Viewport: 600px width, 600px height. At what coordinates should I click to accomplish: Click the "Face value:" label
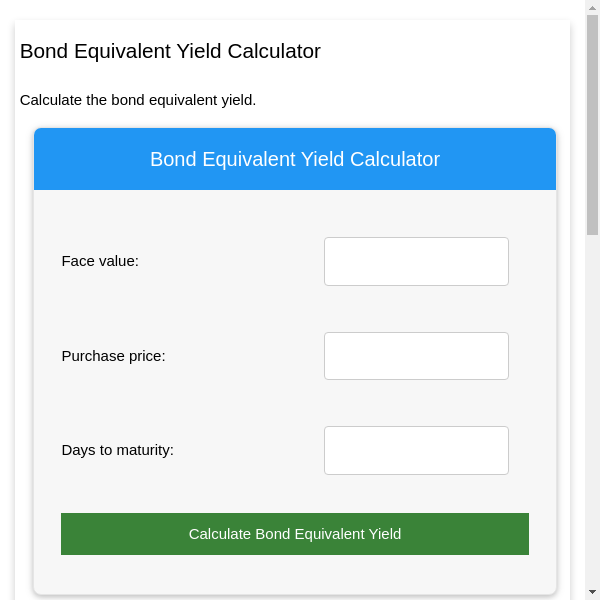coord(100,261)
